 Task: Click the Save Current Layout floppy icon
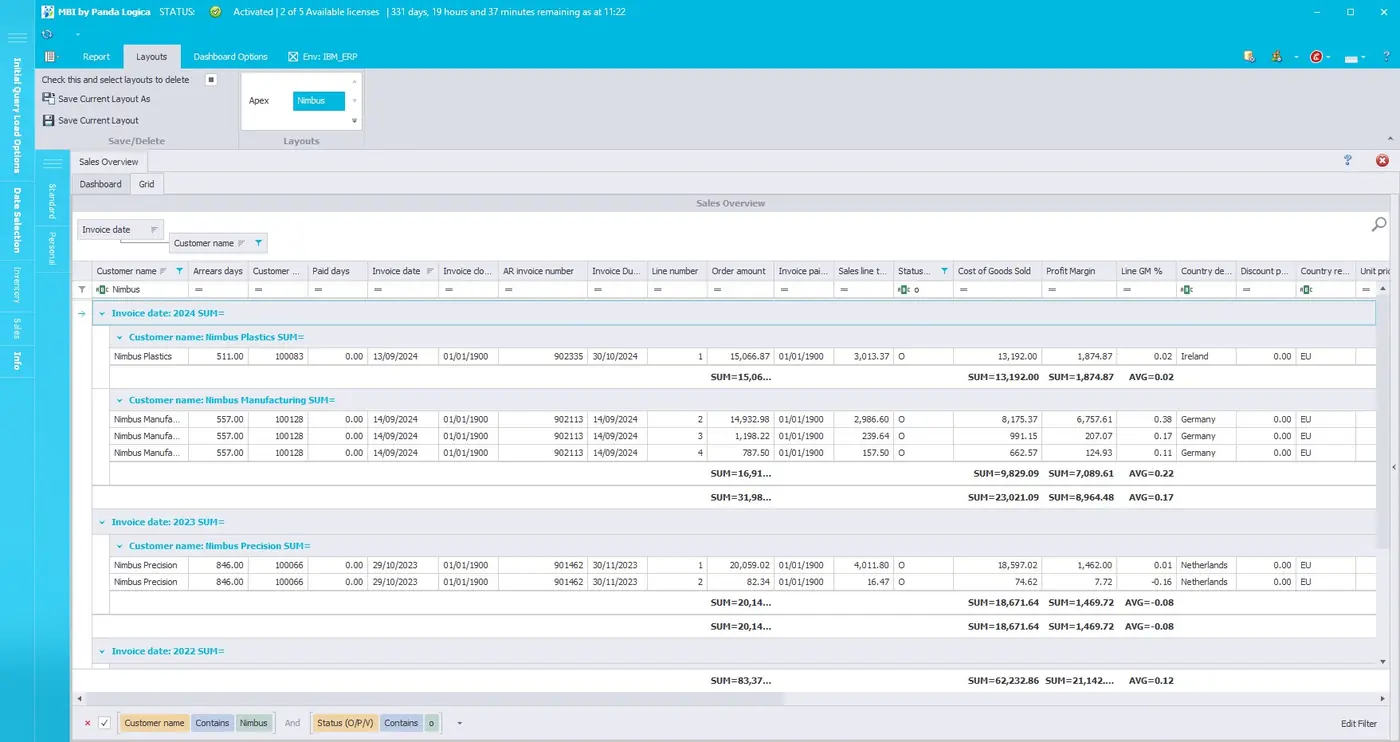tap(49, 120)
